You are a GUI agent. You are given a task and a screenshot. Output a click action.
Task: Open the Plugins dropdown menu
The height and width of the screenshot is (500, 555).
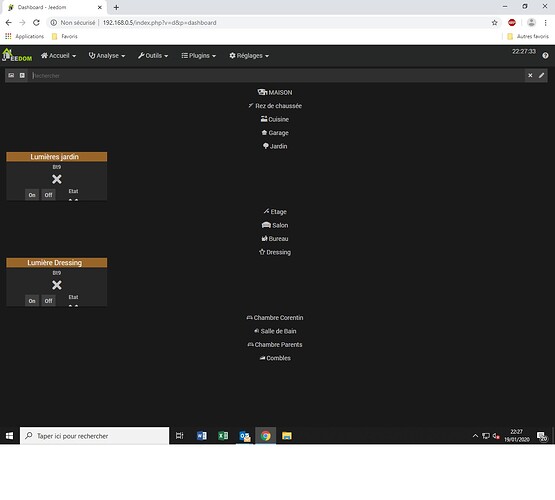[199, 56]
